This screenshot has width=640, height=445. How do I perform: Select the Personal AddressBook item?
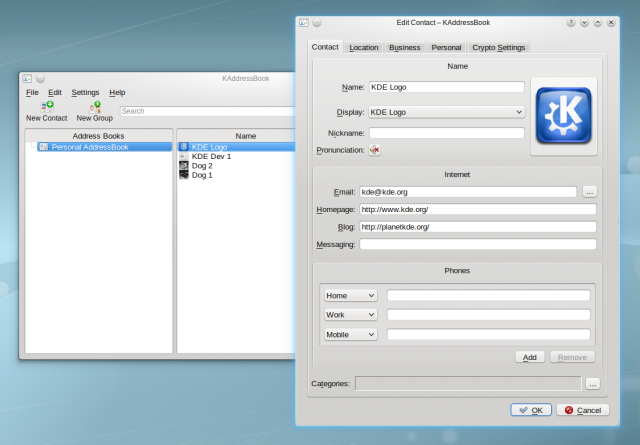[89, 147]
